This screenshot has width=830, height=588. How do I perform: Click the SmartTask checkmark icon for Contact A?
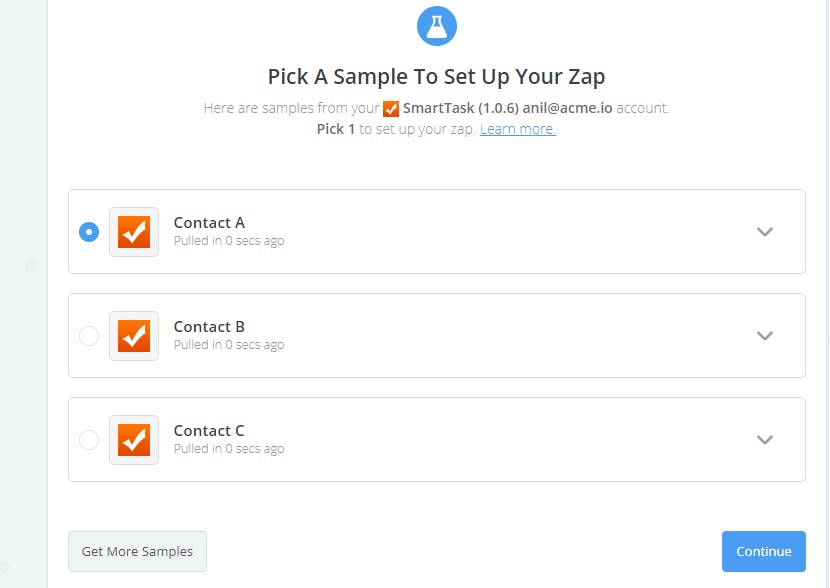(x=134, y=232)
